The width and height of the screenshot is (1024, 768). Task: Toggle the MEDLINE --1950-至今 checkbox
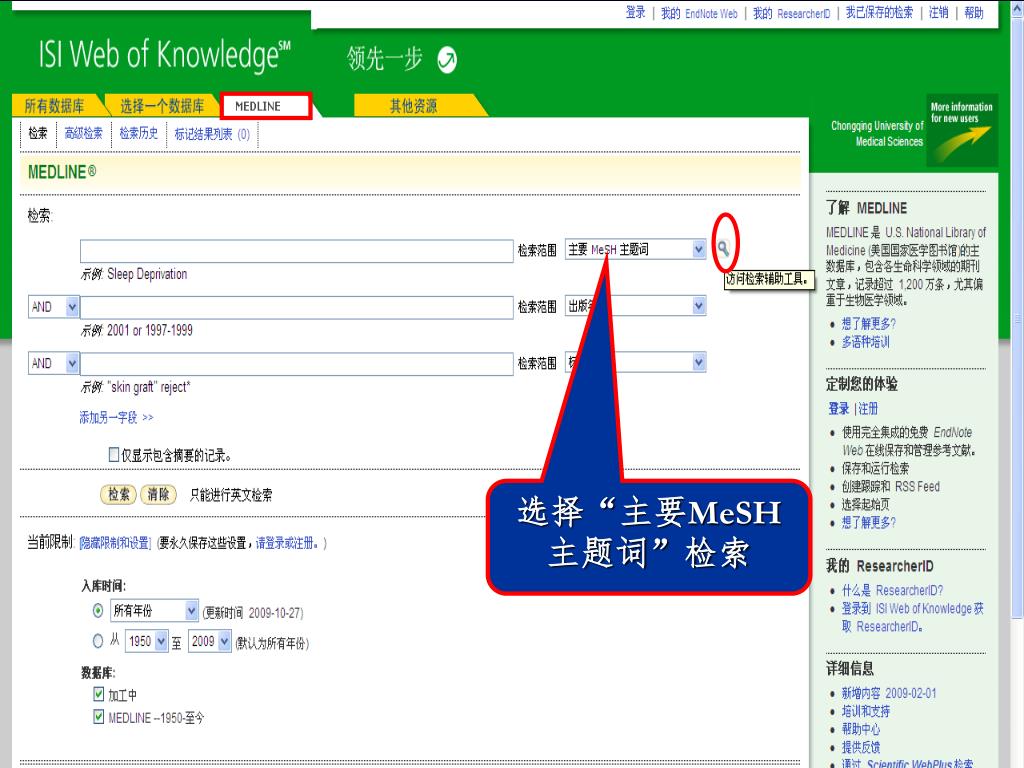tap(99, 716)
